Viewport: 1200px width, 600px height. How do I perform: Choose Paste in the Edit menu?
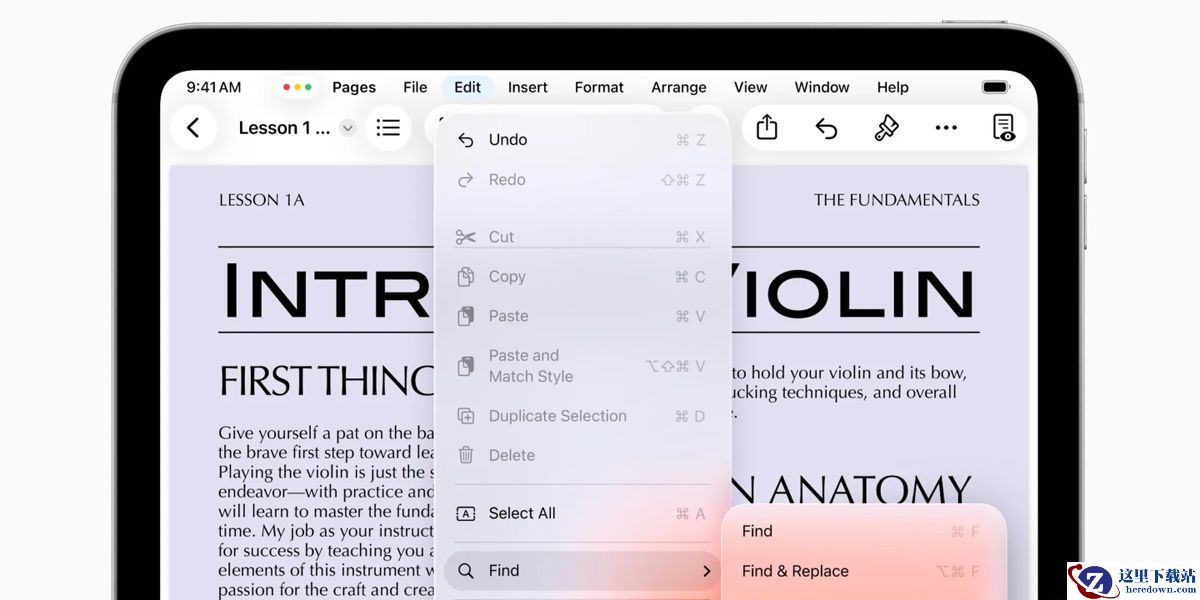pyautogui.click(x=583, y=316)
